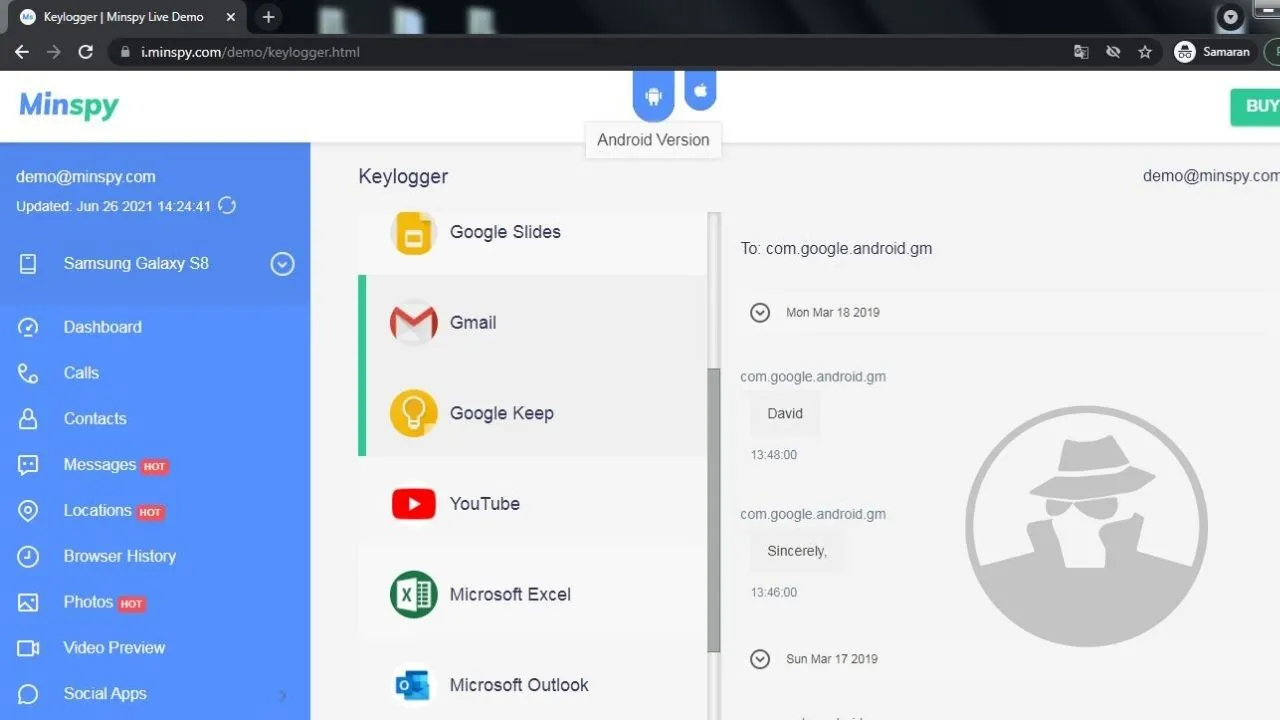The width and height of the screenshot is (1280, 720).
Task: Click the 13:48:00 timestamp
Action: 774,455
